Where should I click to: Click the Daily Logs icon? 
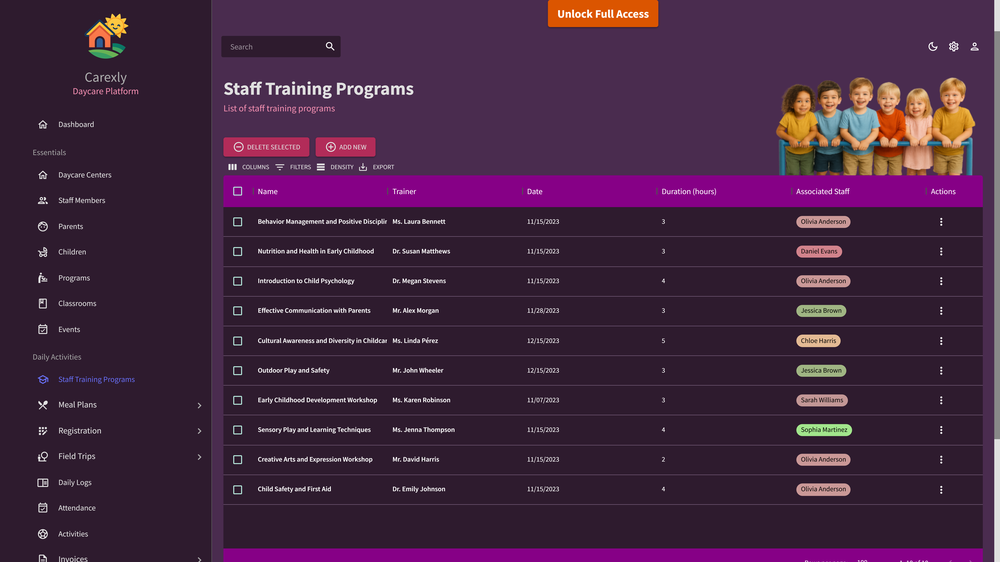pyautogui.click(x=43, y=483)
